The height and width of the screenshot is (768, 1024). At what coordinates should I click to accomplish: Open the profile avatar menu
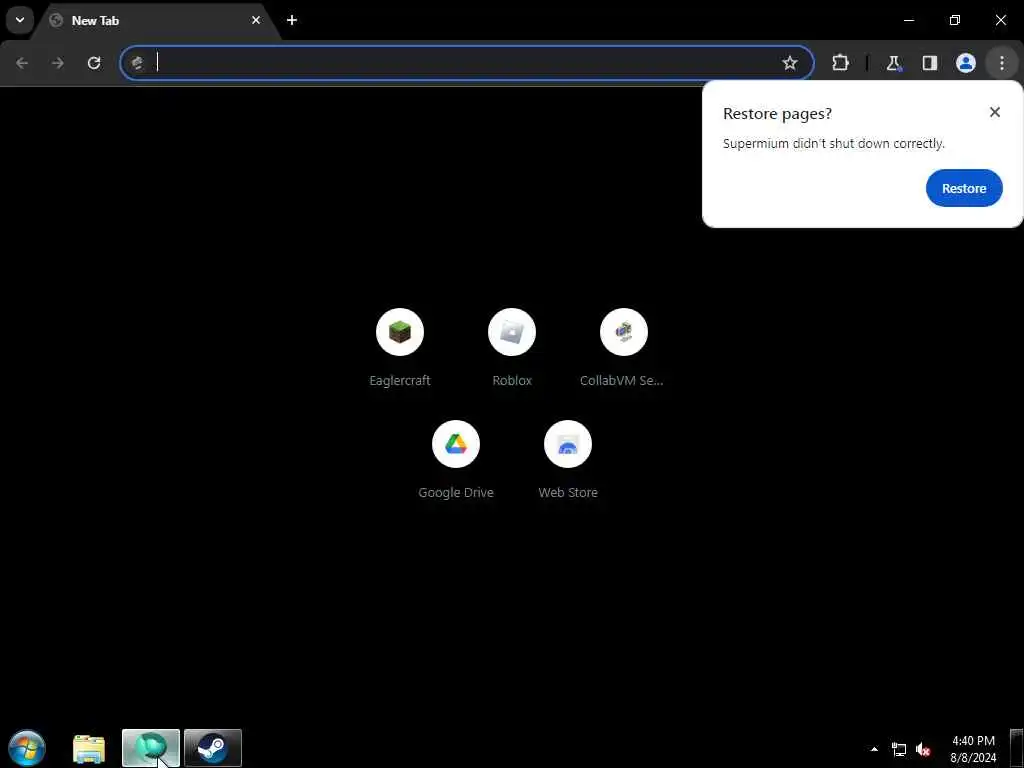(x=965, y=63)
